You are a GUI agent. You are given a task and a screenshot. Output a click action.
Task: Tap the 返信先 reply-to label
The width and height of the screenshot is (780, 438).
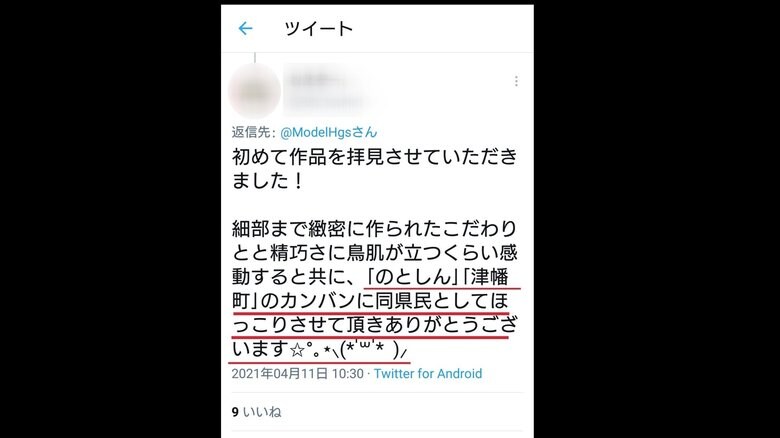(x=253, y=132)
